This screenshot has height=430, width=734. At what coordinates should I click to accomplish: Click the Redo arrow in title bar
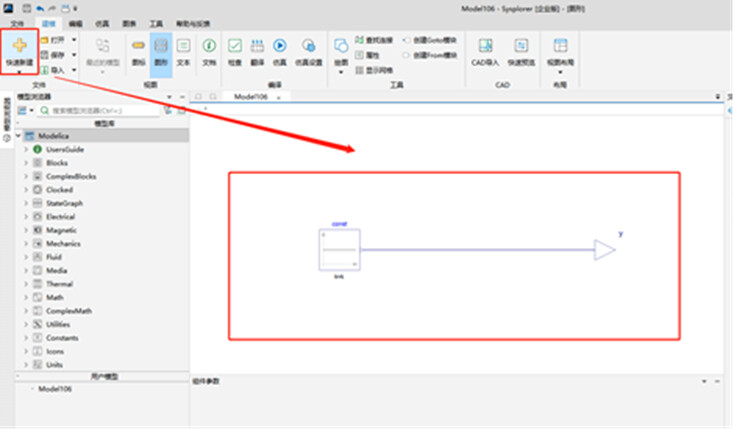coord(52,8)
